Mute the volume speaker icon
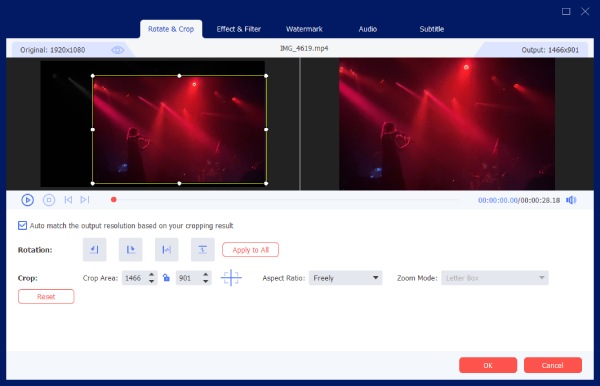This screenshot has height=386, width=600. tap(571, 200)
